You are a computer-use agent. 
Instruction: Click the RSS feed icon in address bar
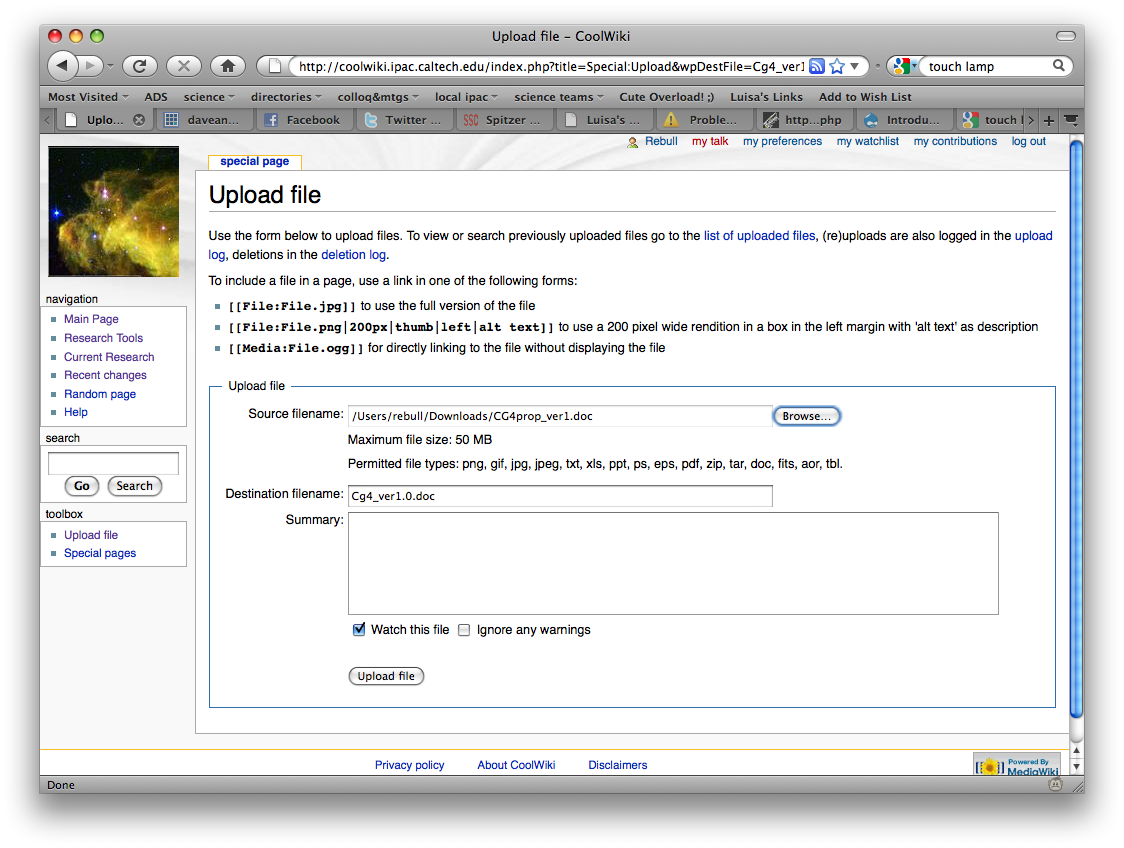pos(817,66)
